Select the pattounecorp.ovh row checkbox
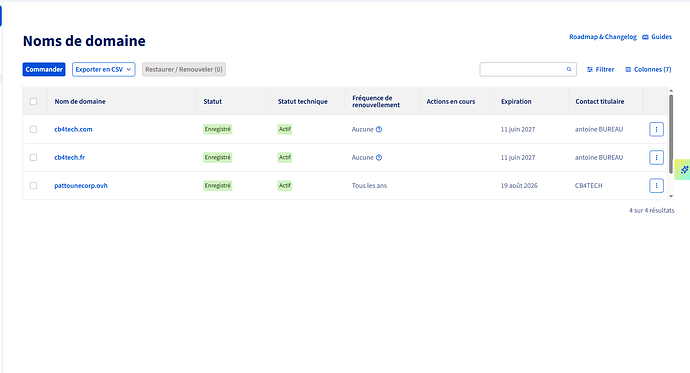 click(x=33, y=186)
